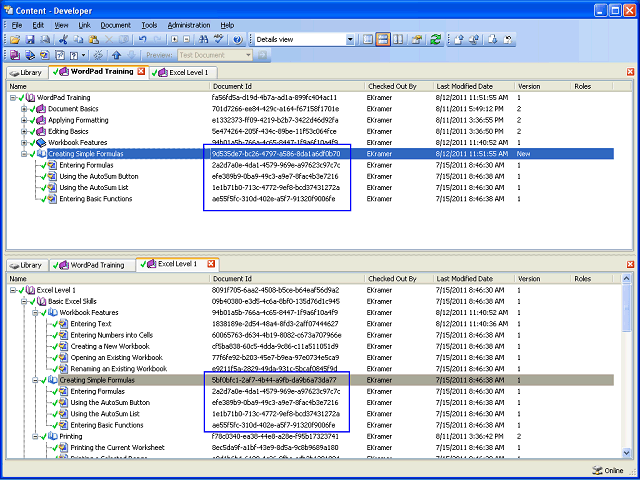Click the New Section book icon

[30, 55]
